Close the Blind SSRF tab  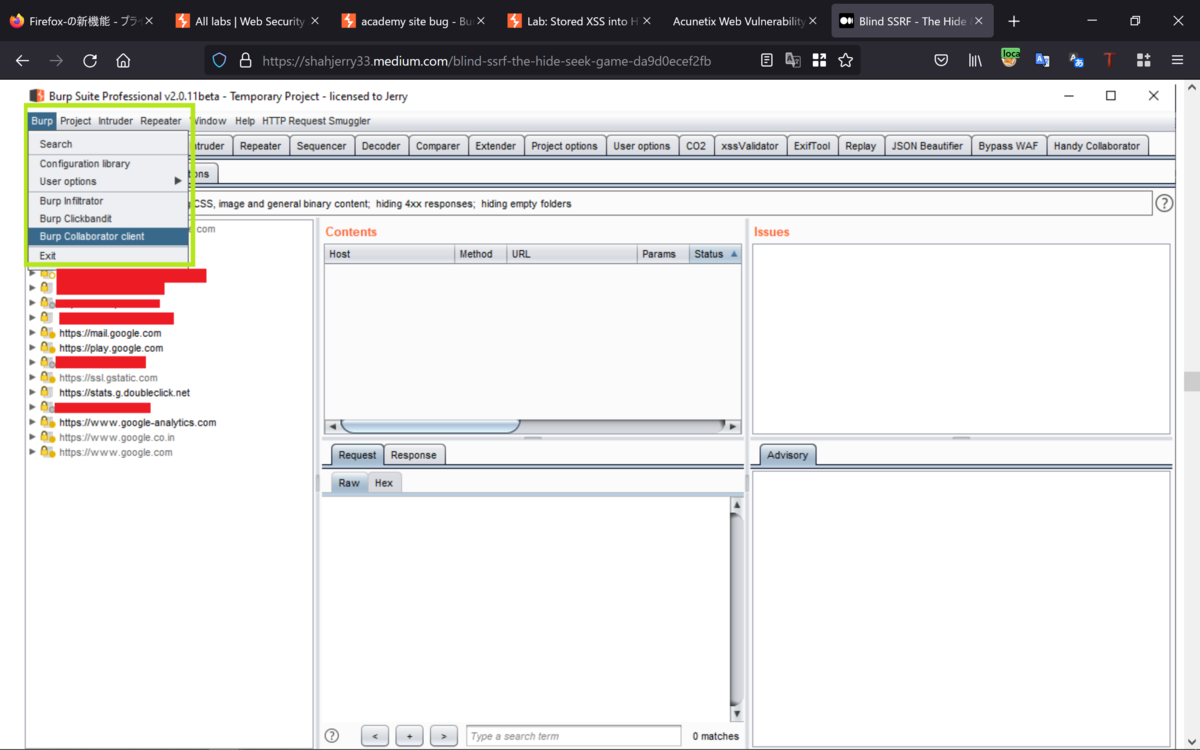pos(977,21)
